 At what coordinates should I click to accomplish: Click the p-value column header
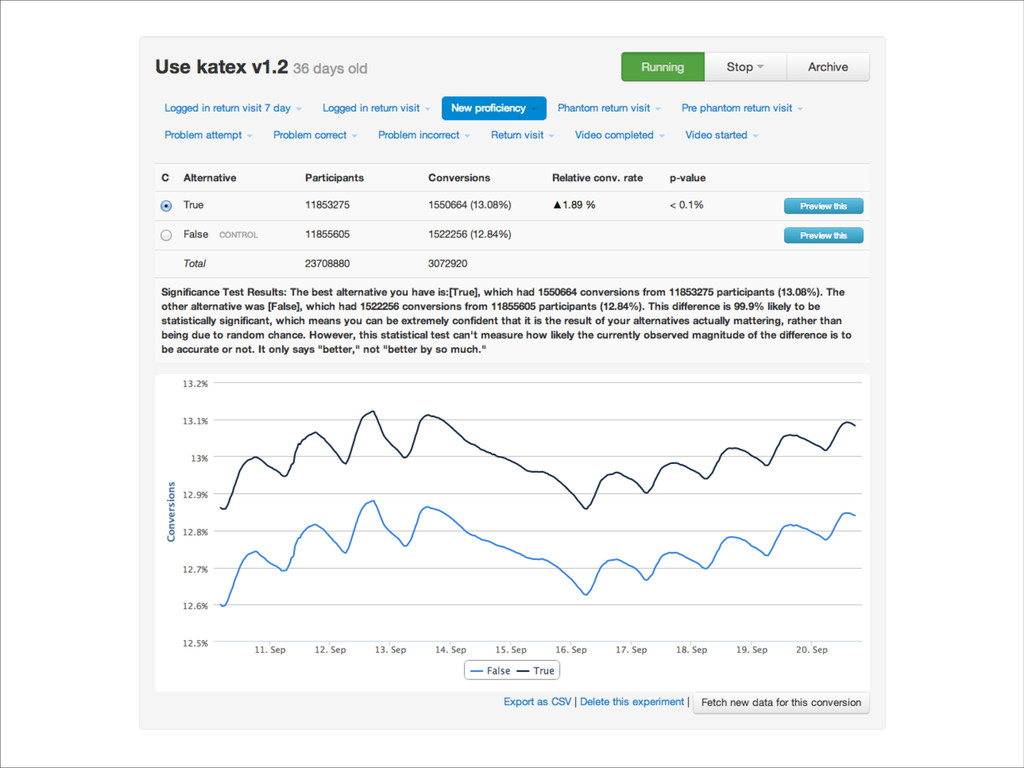688,178
